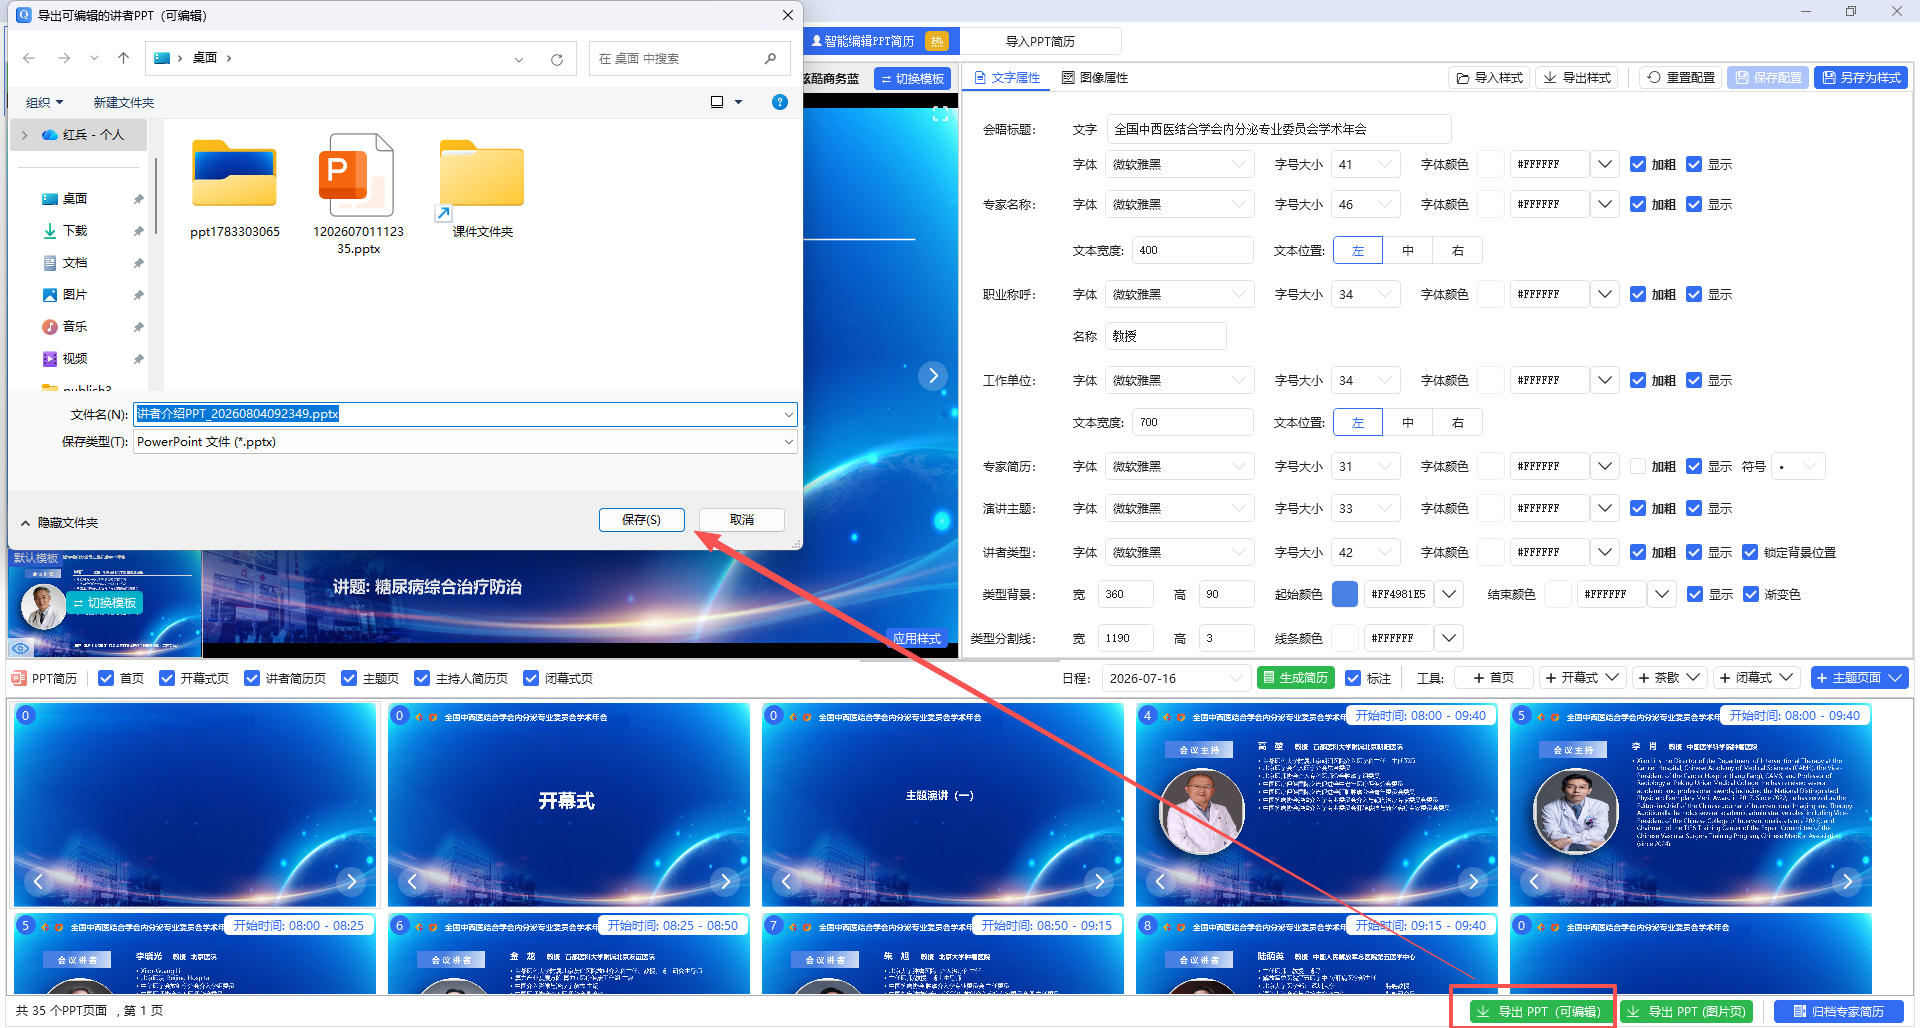Click the forward arrow in the save dialog
This screenshot has width=1920, height=1028.
pyautogui.click(x=64, y=58)
